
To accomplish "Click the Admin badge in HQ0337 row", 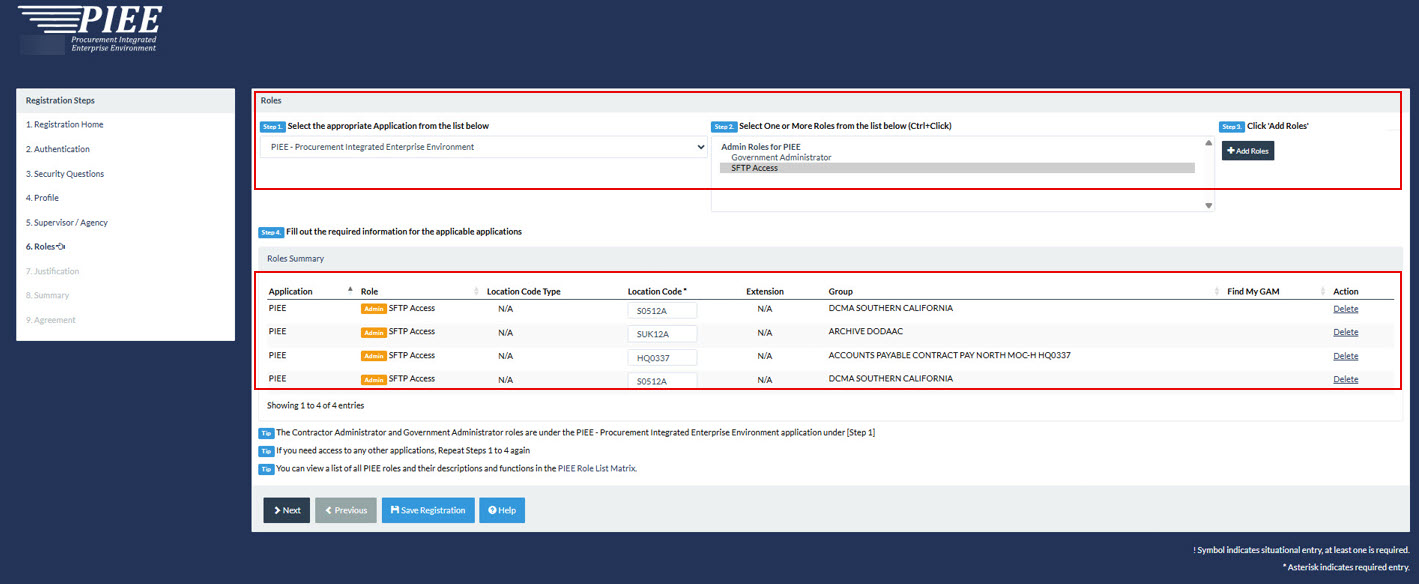I will click(x=373, y=356).
